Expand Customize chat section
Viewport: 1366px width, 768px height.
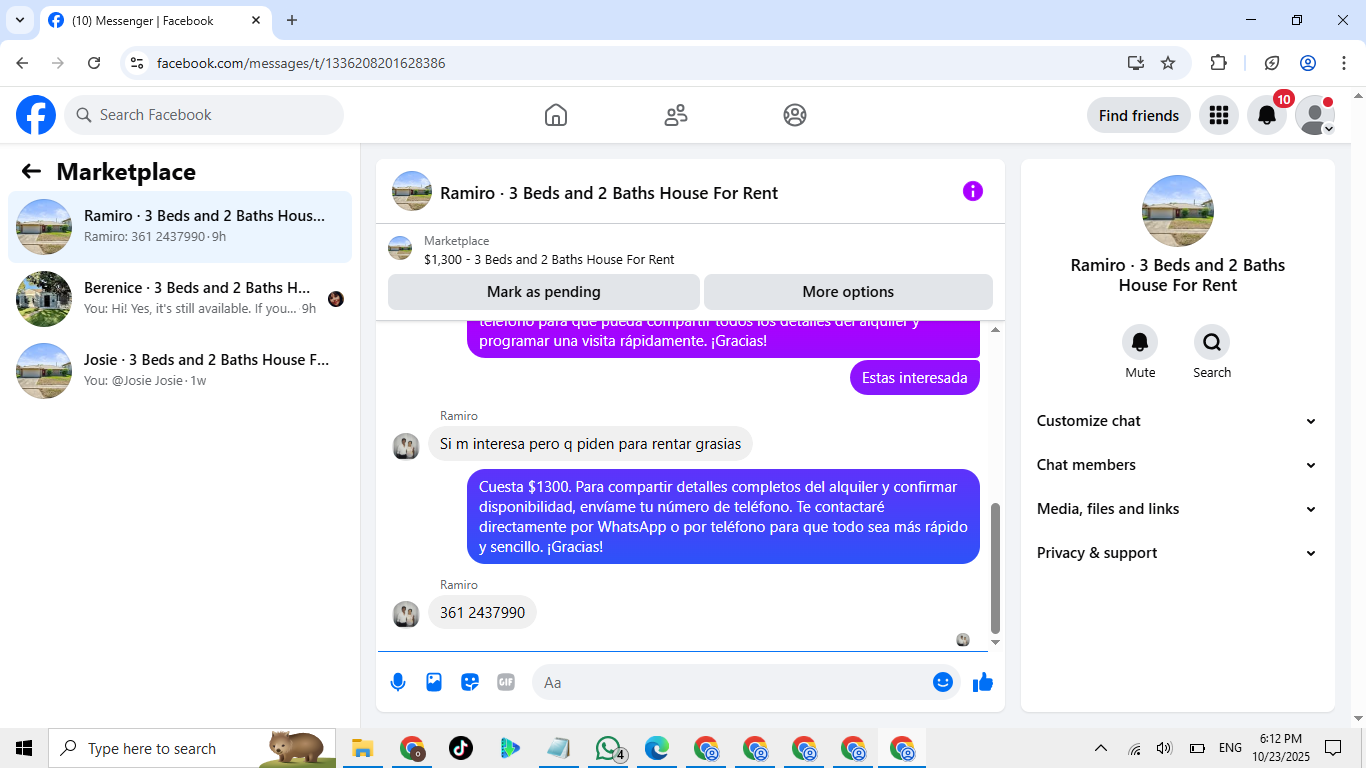coord(1177,421)
